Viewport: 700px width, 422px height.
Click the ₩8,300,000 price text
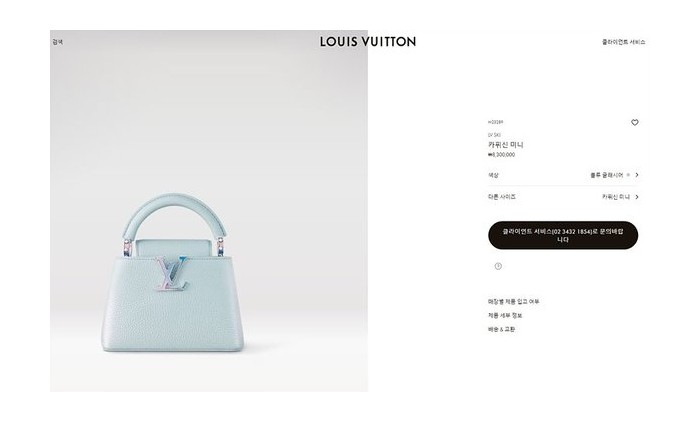(501, 155)
